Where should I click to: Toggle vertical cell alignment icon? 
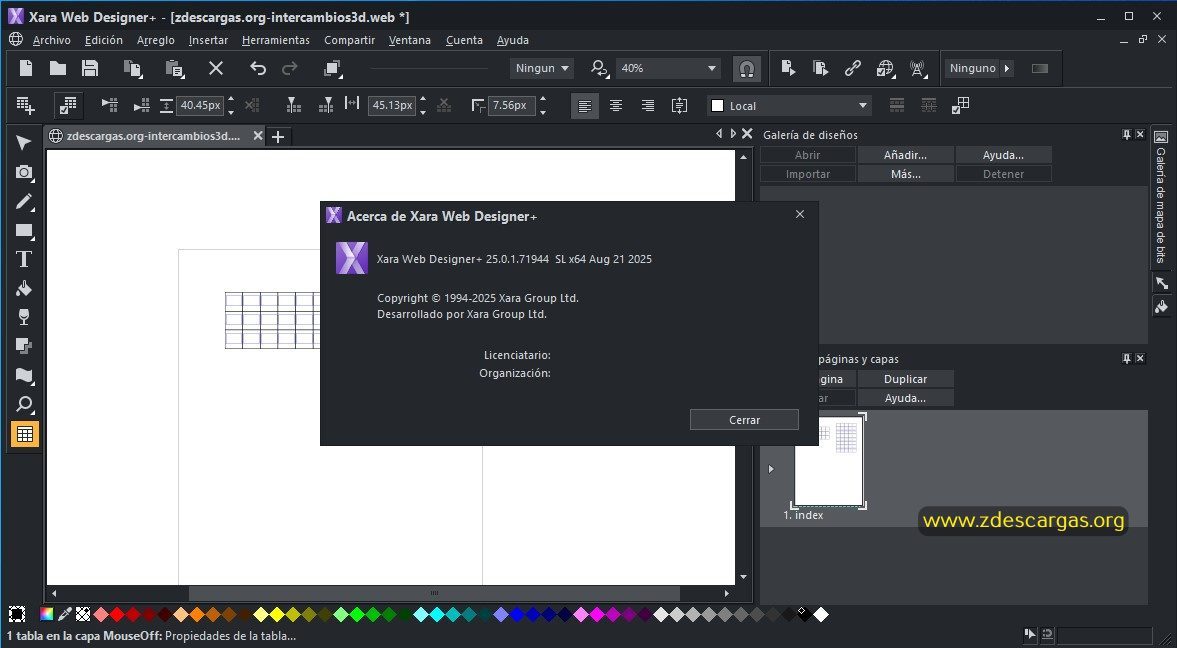click(679, 106)
